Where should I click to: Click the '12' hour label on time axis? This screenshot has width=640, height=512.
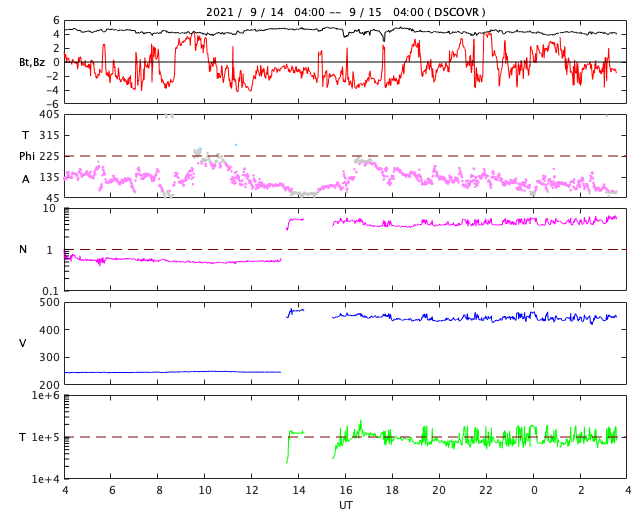point(252,490)
